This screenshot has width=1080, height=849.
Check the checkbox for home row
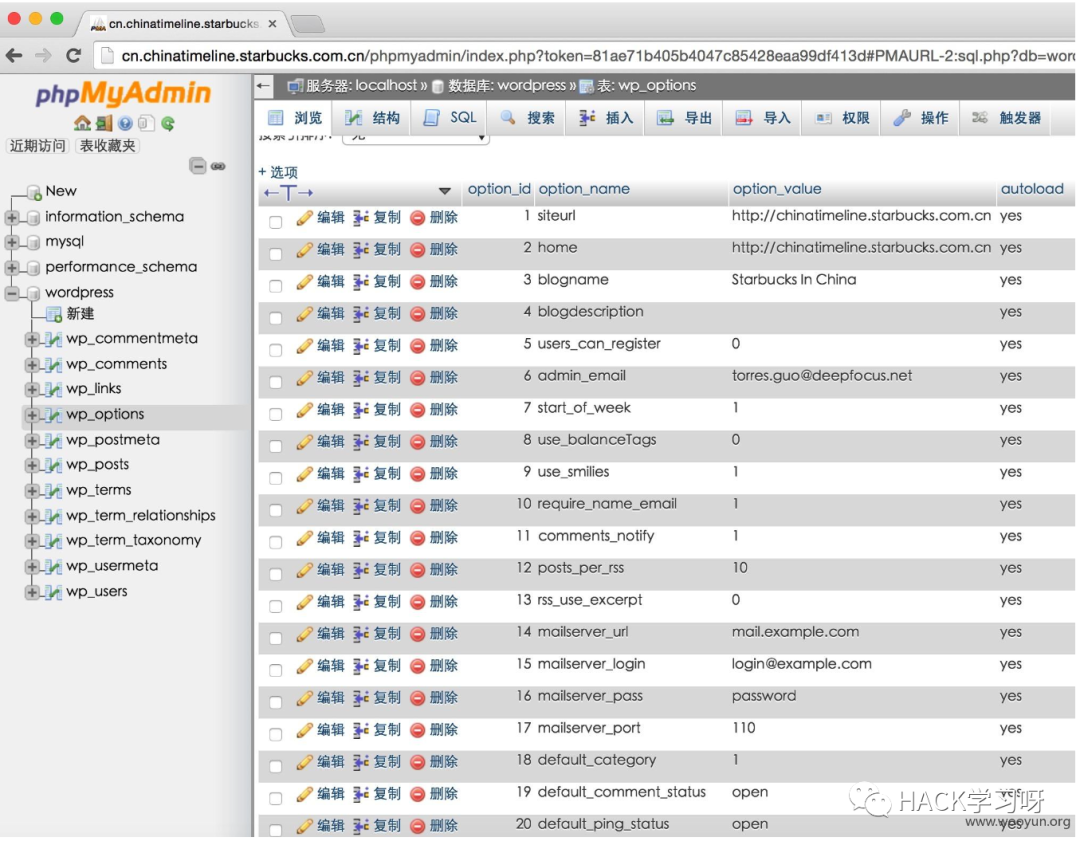click(x=276, y=254)
